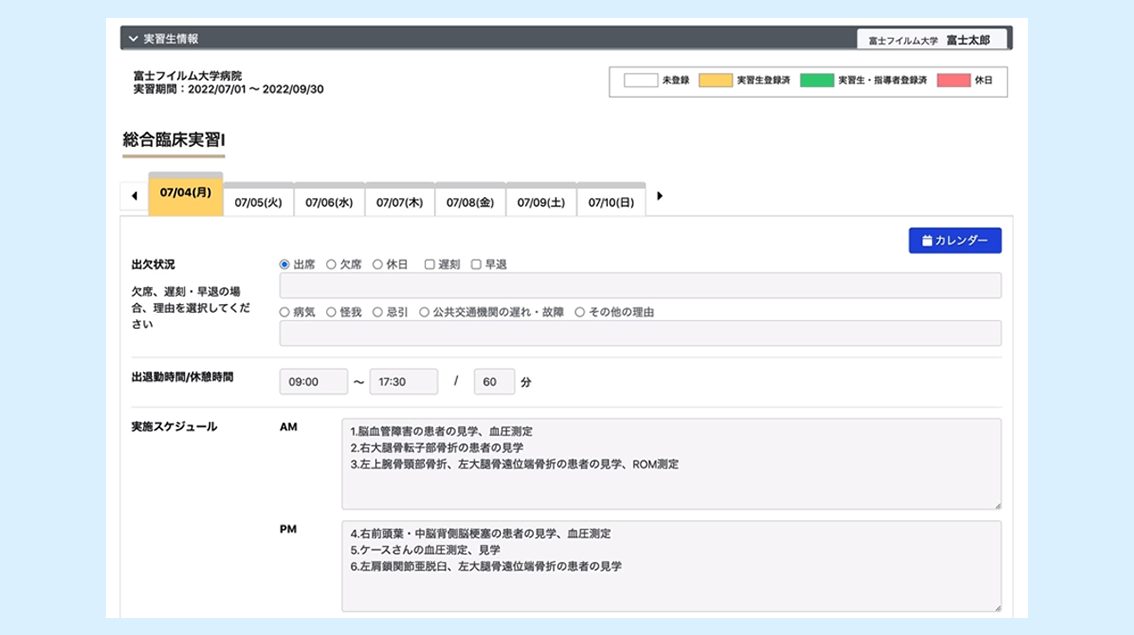Select the 出席 radio button

(285, 265)
